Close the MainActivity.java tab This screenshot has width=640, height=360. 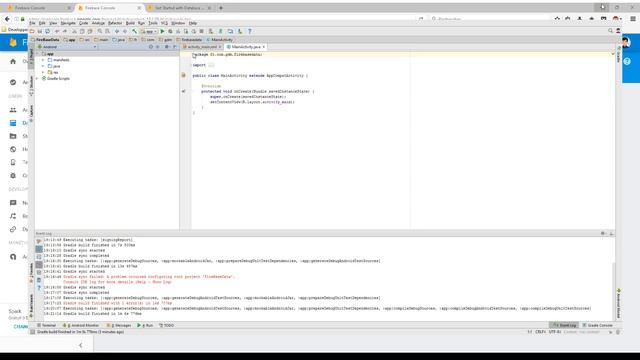click(264, 47)
